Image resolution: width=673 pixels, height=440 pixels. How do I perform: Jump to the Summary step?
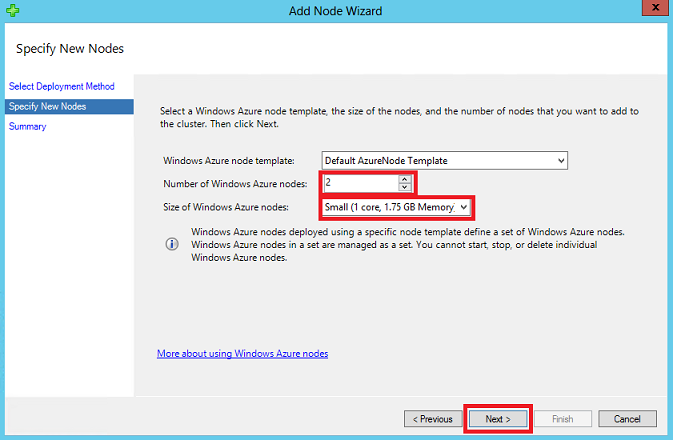tap(27, 127)
